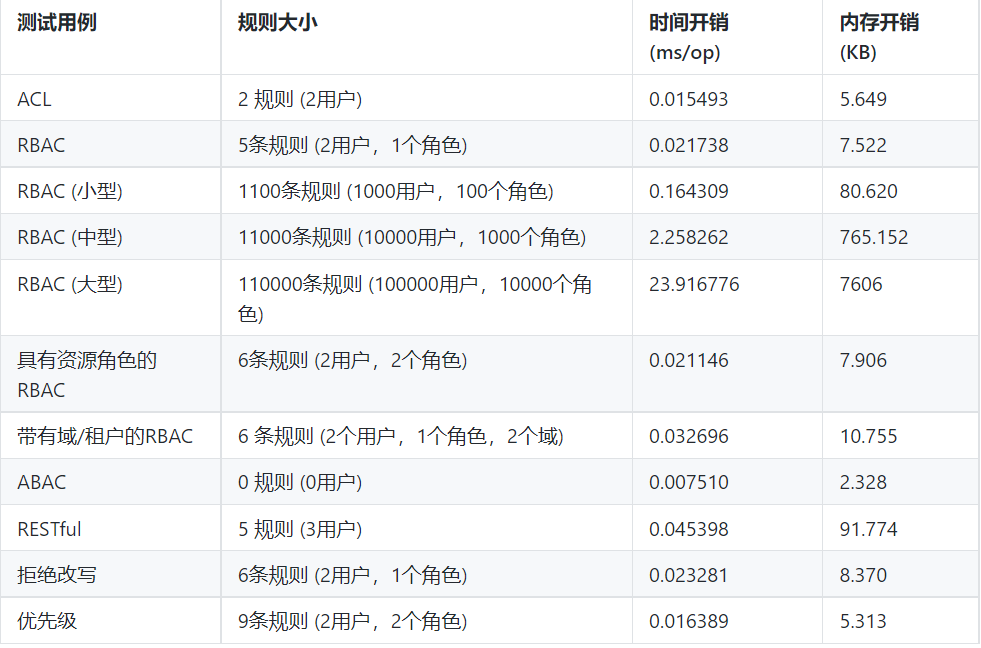Select the 1100条规则 rule size cell
Viewport: 981px width, 648px height.
tap(396, 191)
